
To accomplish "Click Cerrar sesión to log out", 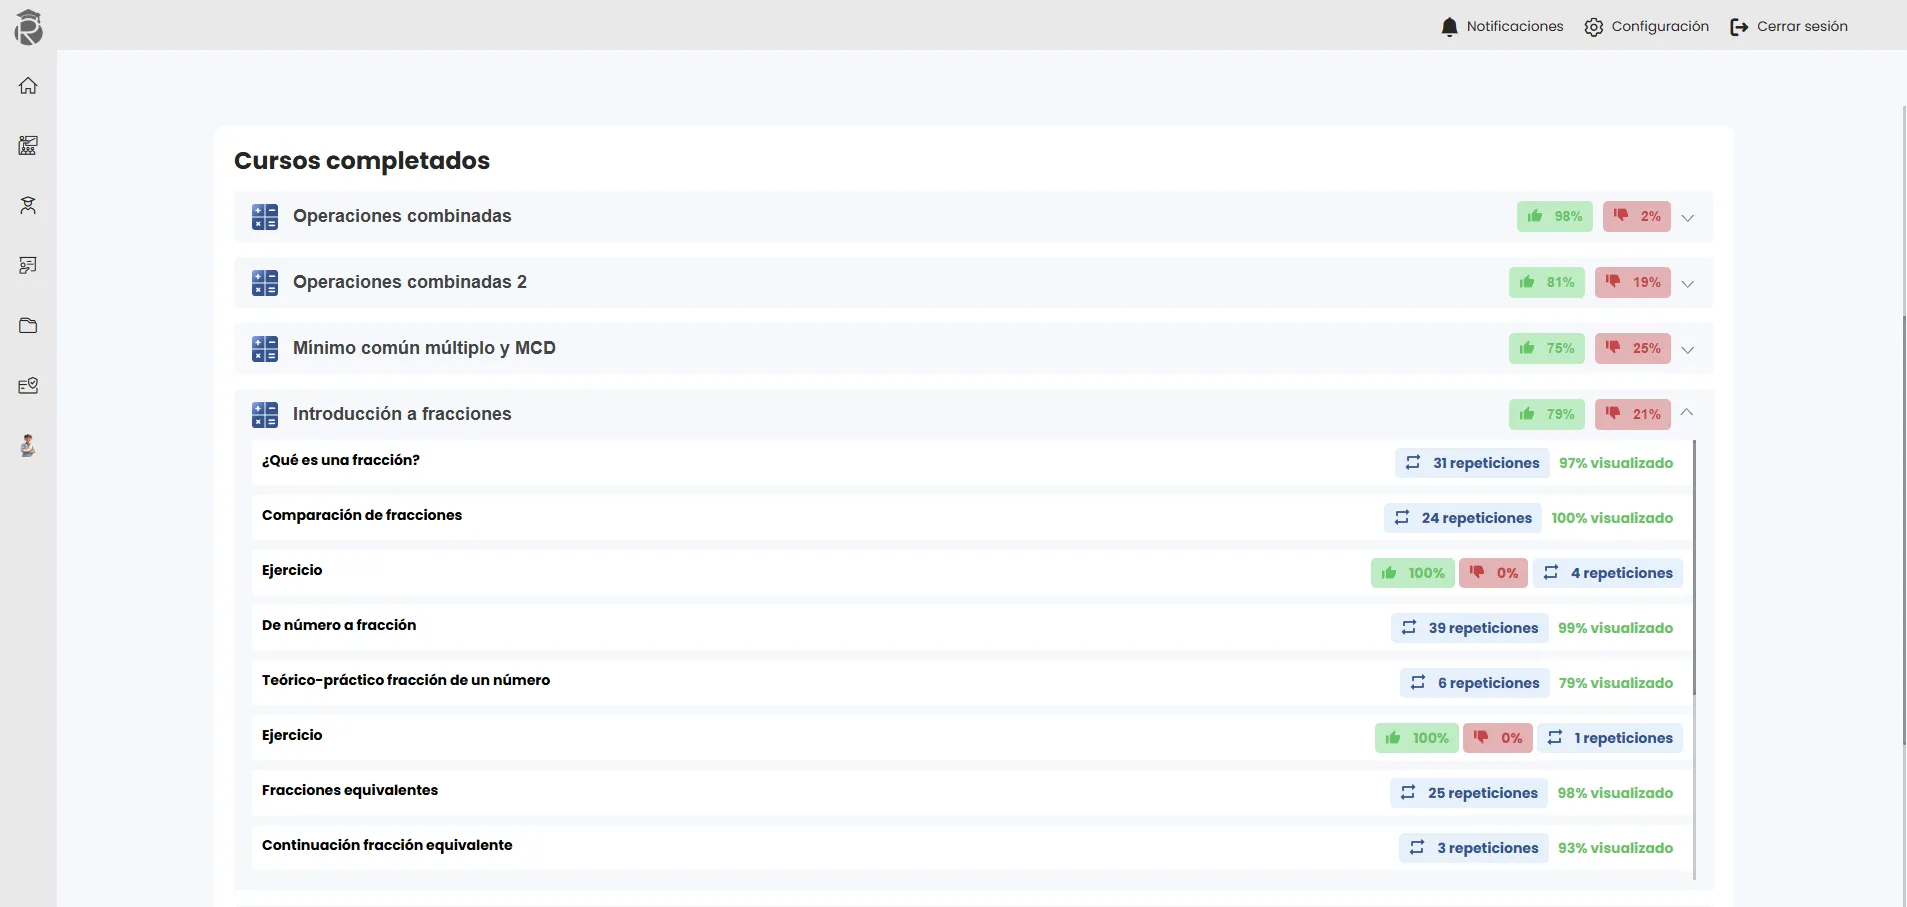I will [x=1789, y=27].
